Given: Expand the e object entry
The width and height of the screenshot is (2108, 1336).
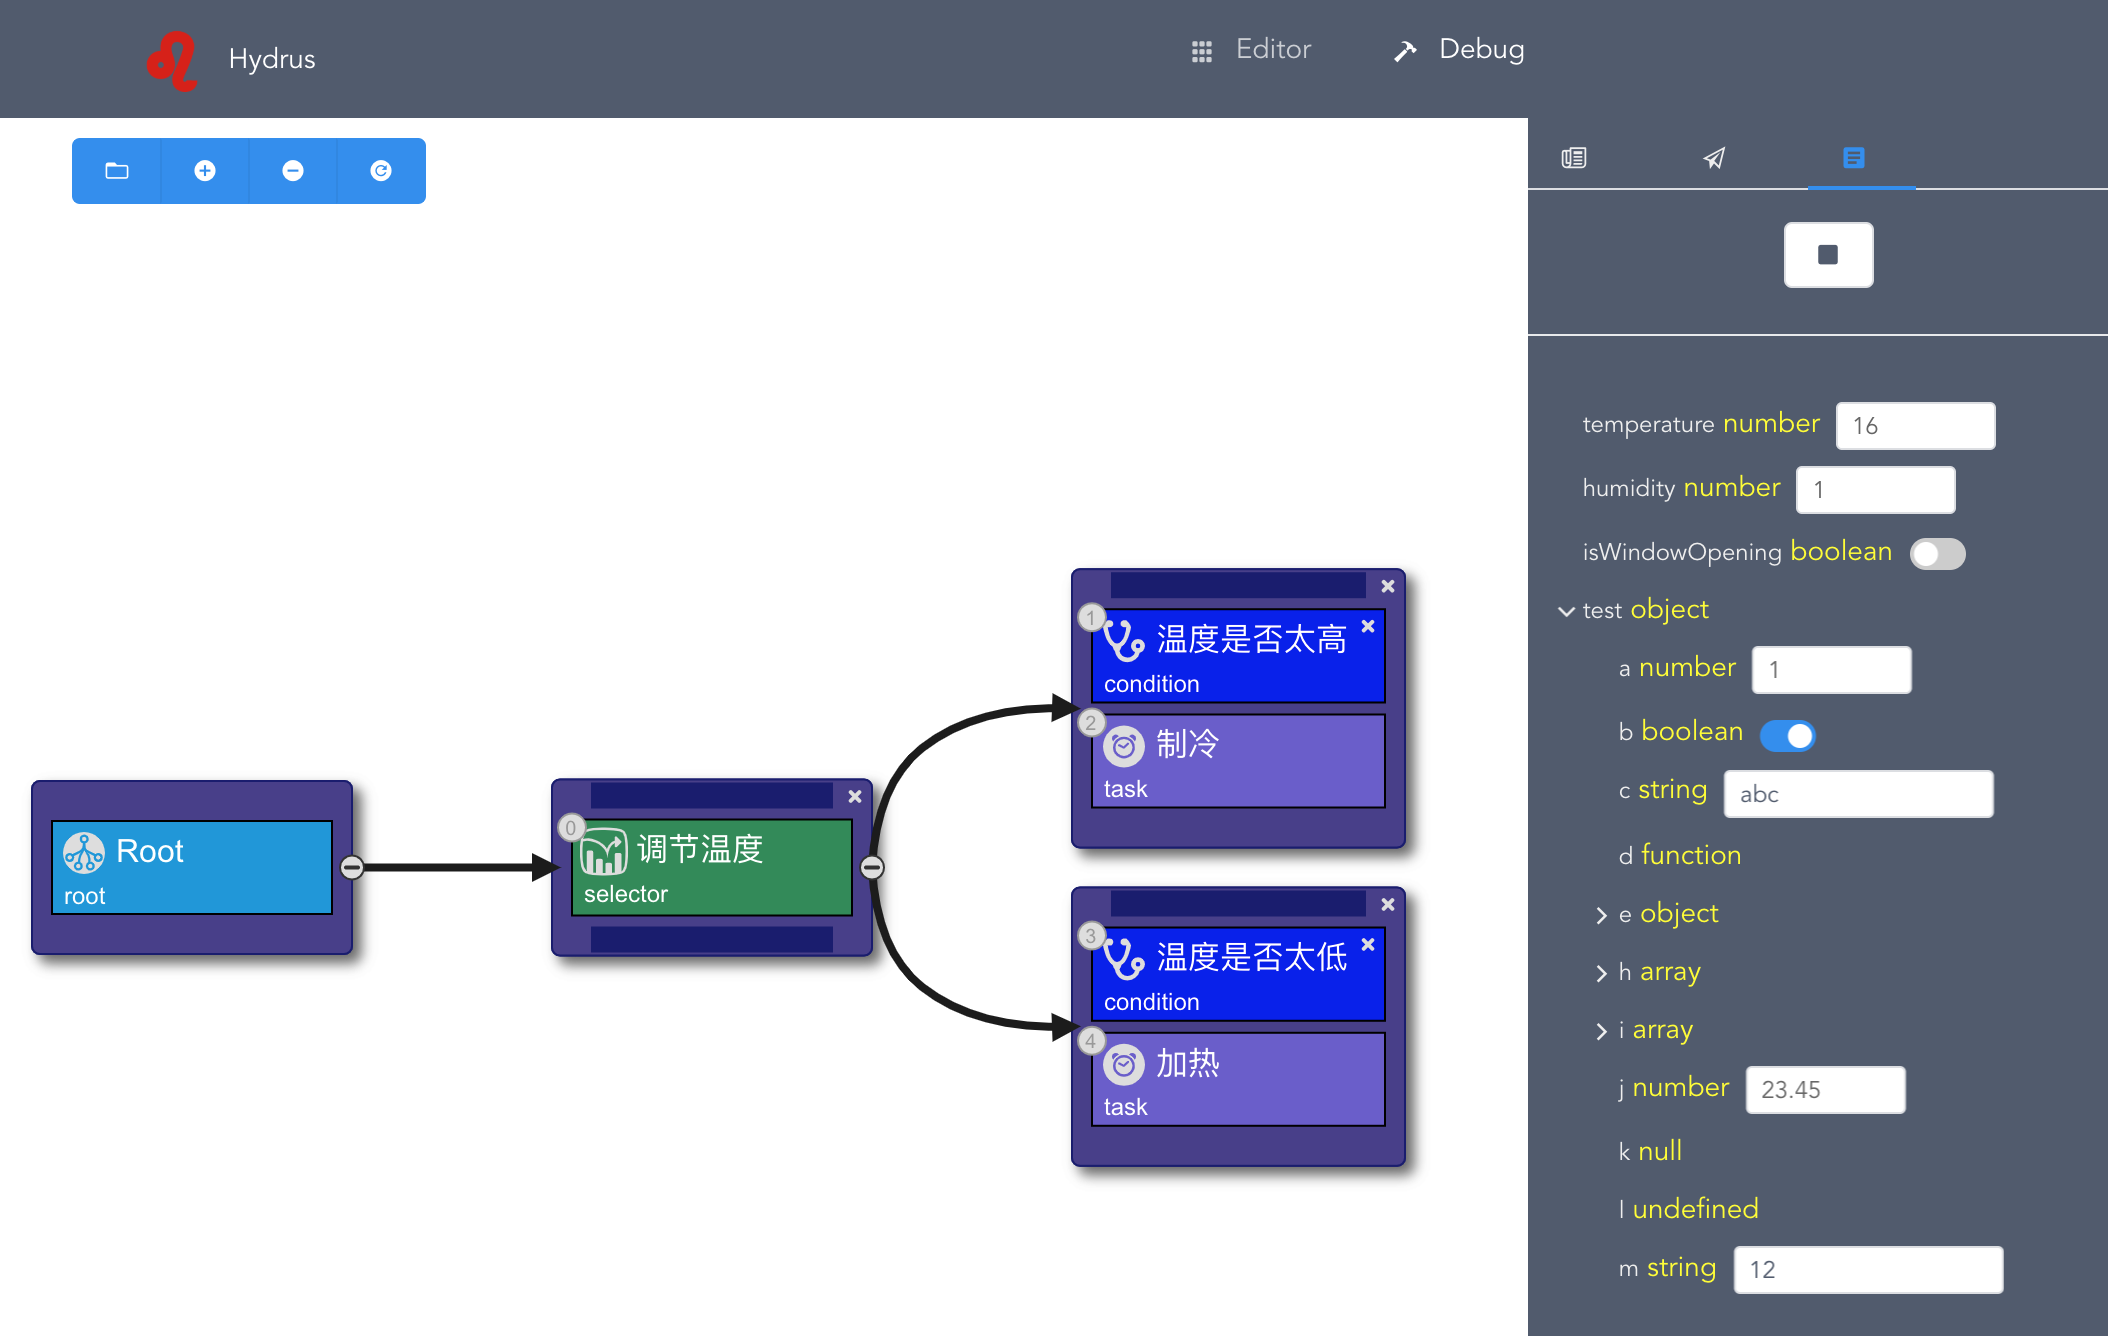Looking at the screenshot, I should click(1602, 915).
